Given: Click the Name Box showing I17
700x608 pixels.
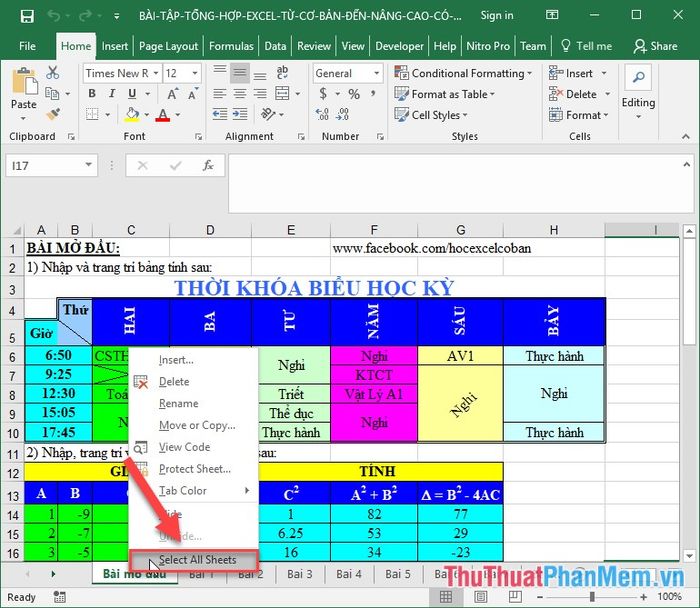Looking at the screenshot, I should (x=50, y=167).
